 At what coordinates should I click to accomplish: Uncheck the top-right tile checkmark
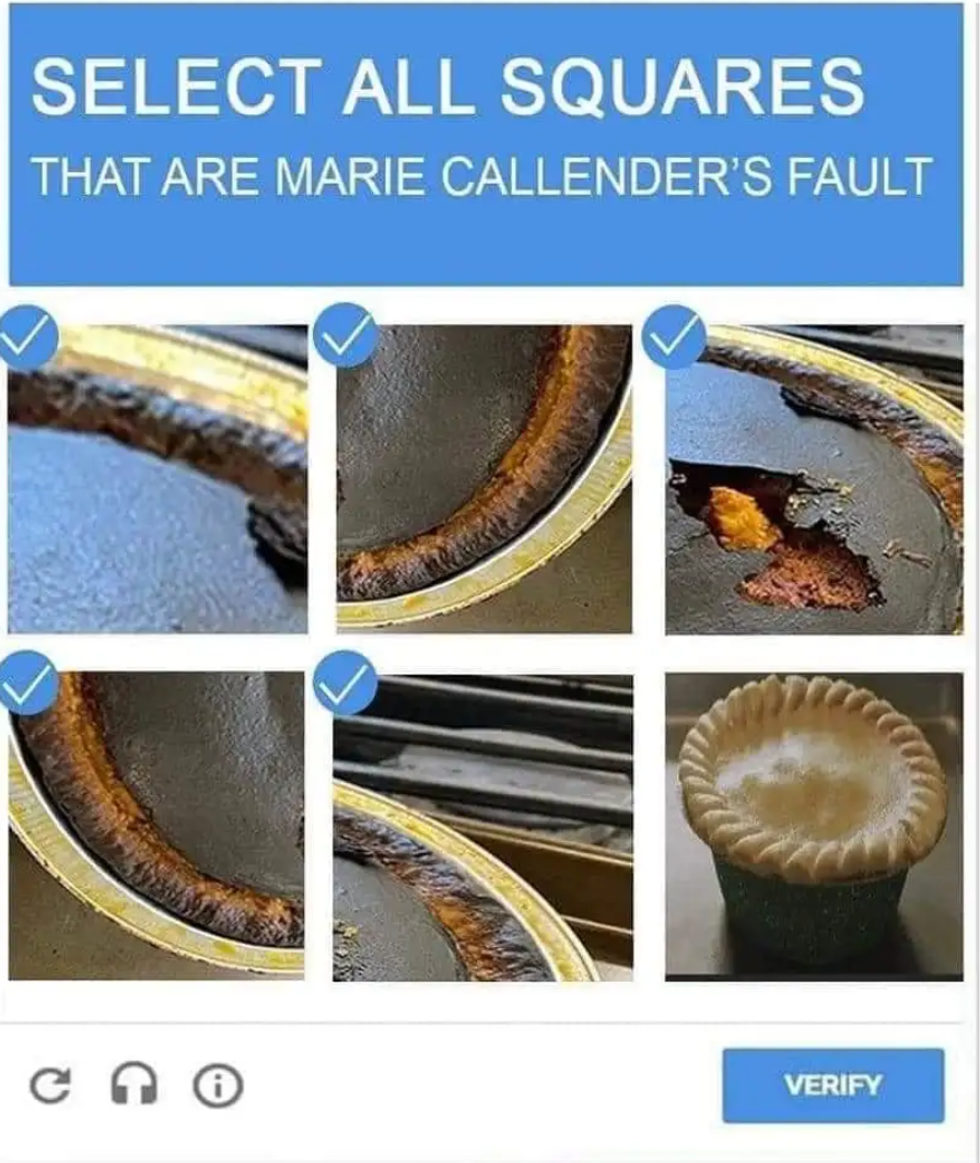pos(674,337)
